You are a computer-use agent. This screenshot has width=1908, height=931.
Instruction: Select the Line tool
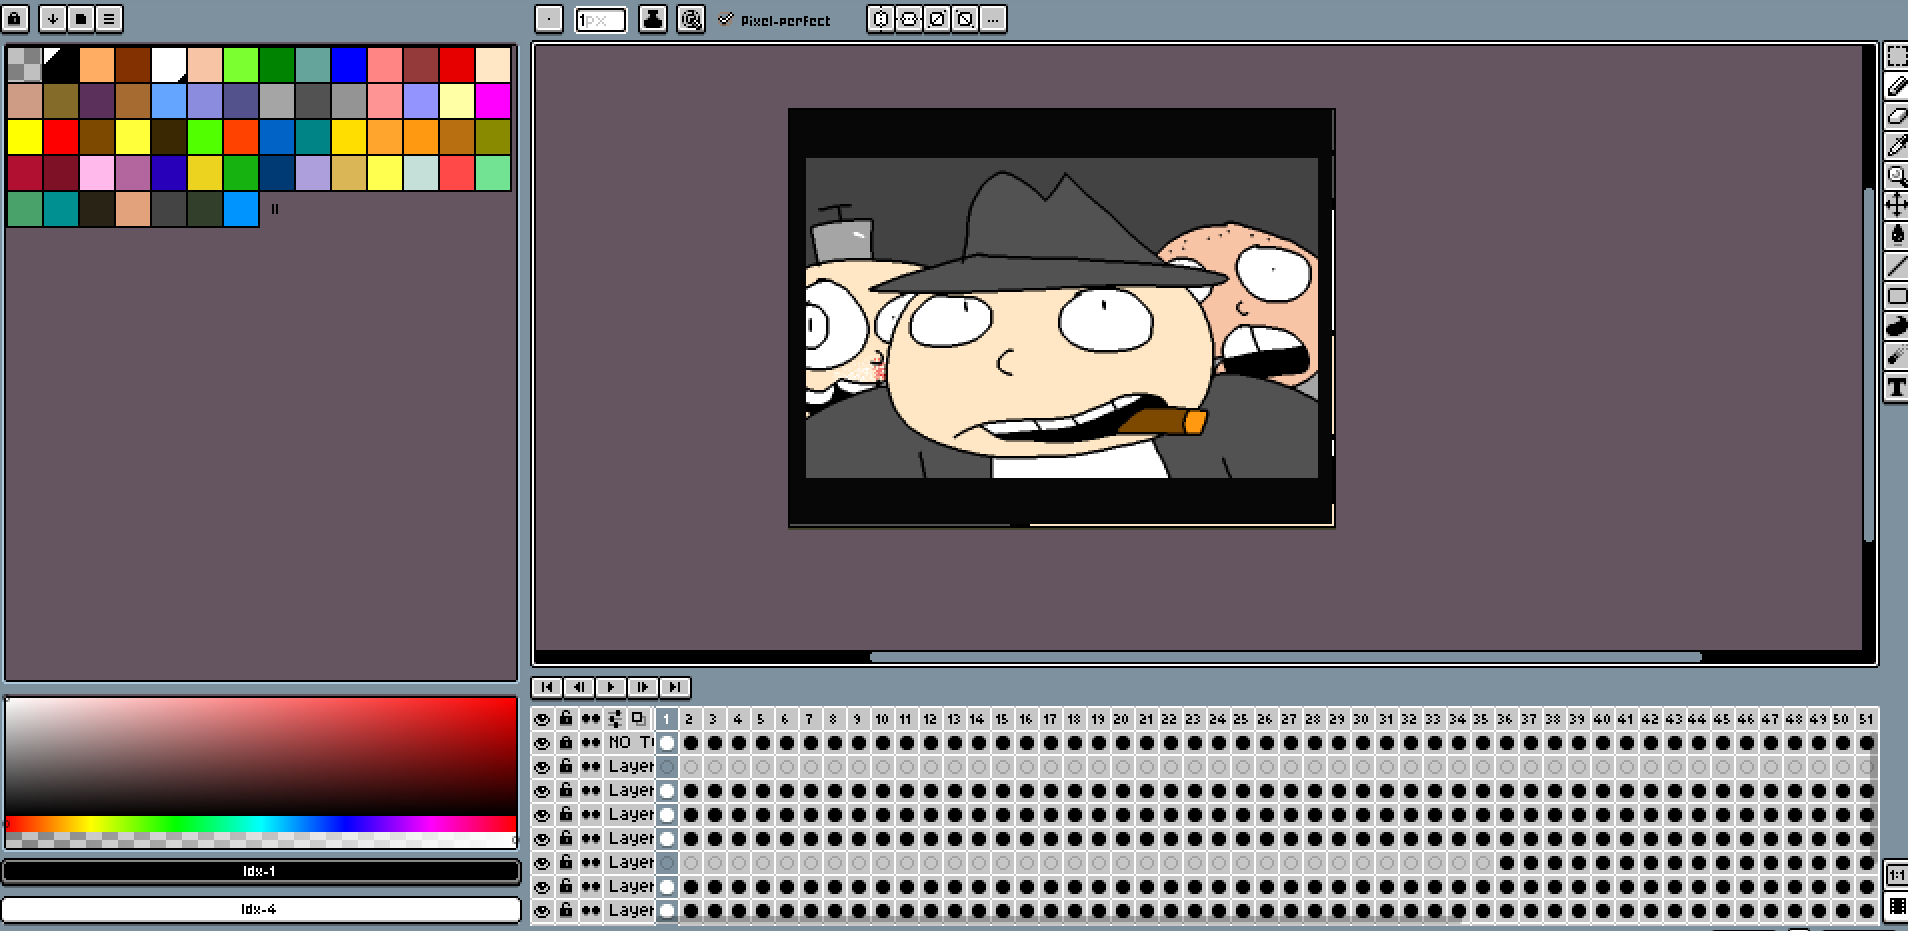click(x=1896, y=266)
